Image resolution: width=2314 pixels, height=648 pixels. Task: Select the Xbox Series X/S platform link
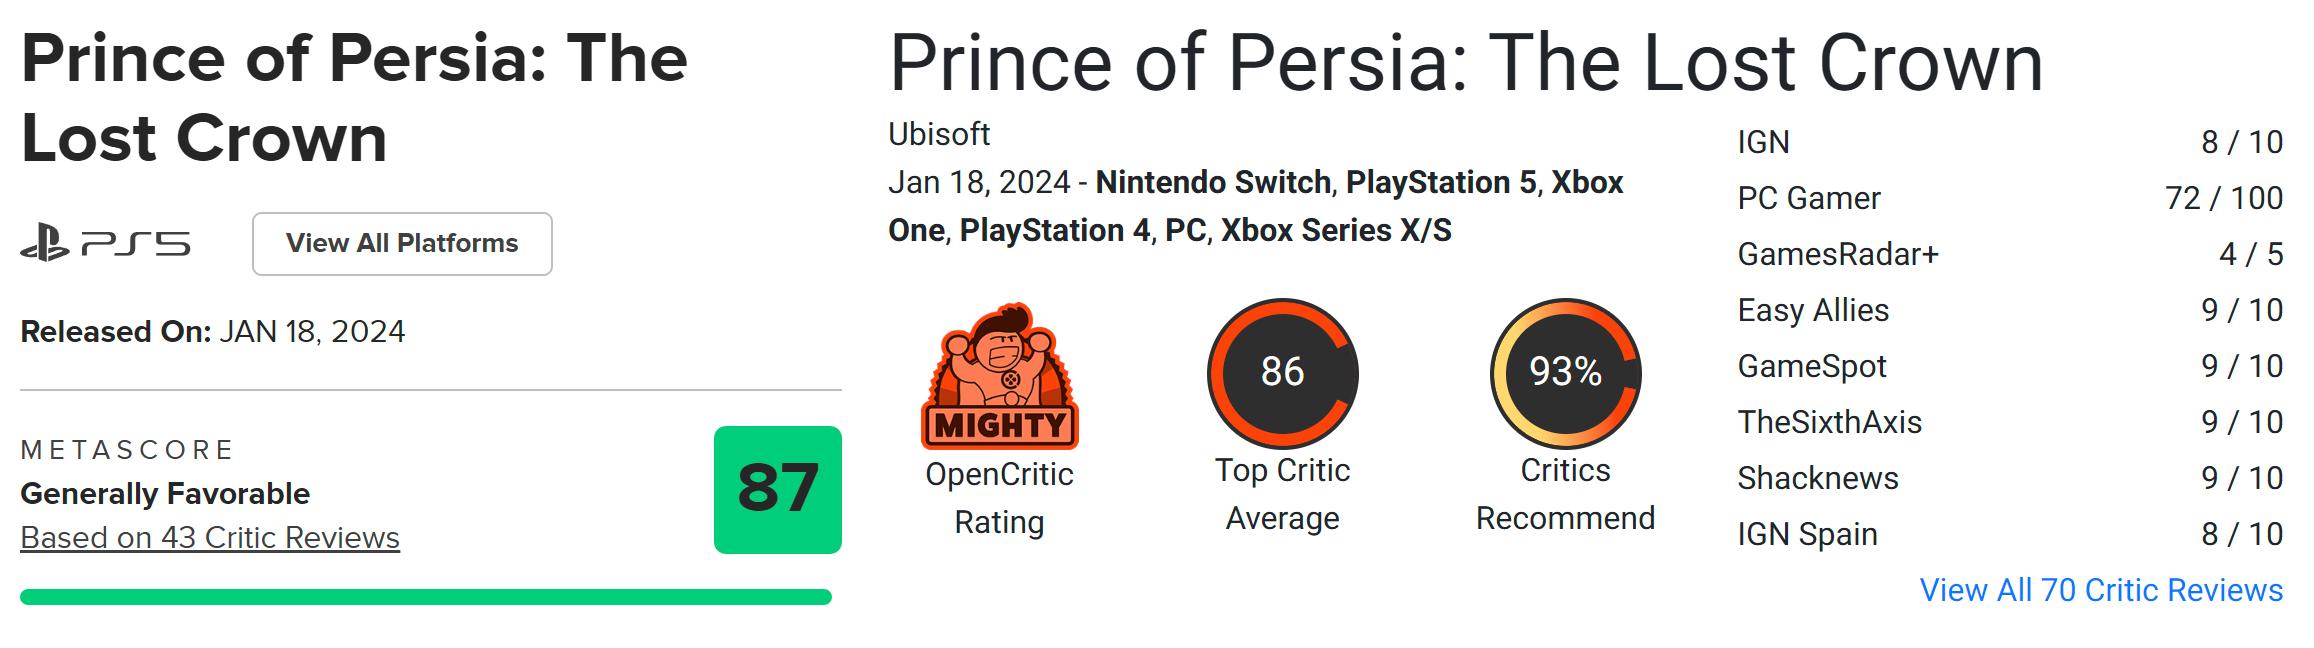[x=1336, y=230]
